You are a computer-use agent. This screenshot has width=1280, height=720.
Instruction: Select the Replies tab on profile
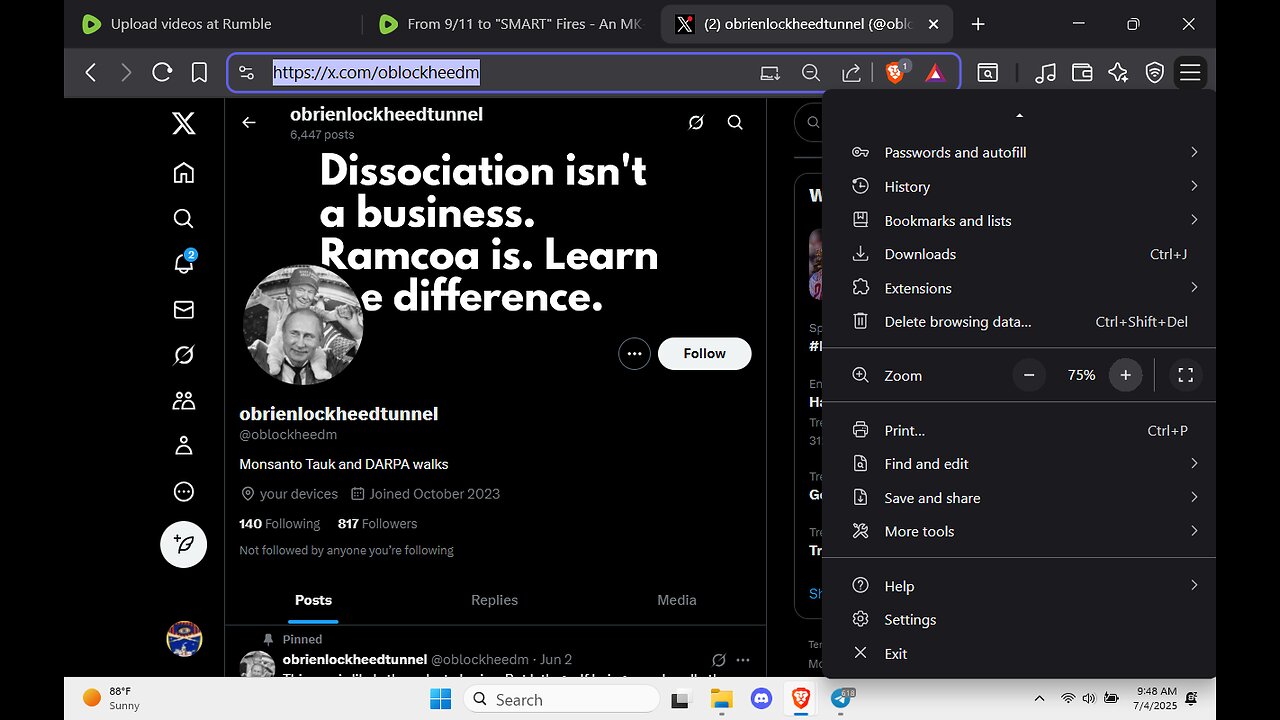(x=495, y=600)
